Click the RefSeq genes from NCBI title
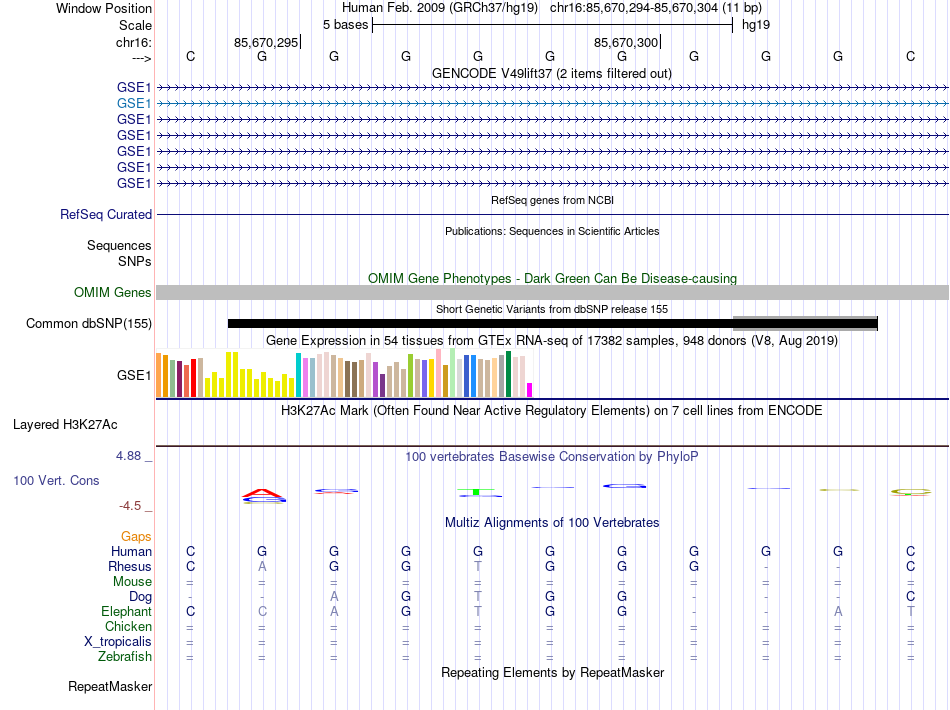Screen dimensions: 950x710 (x=553, y=200)
